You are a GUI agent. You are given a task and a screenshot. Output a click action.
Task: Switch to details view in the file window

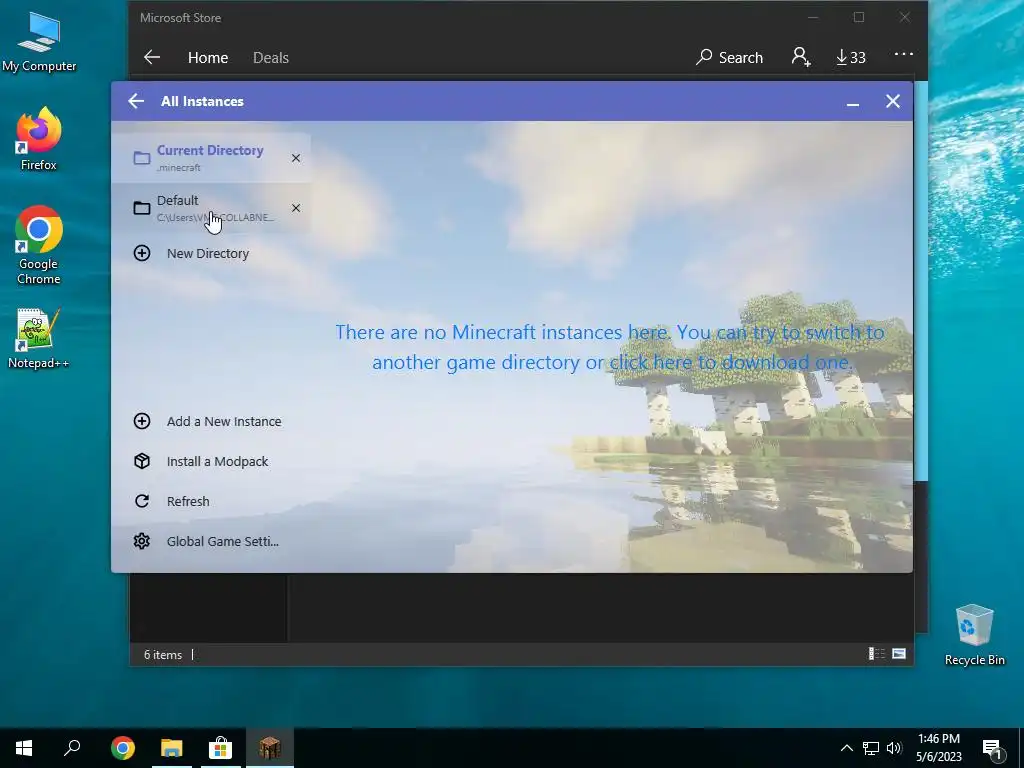[876, 654]
